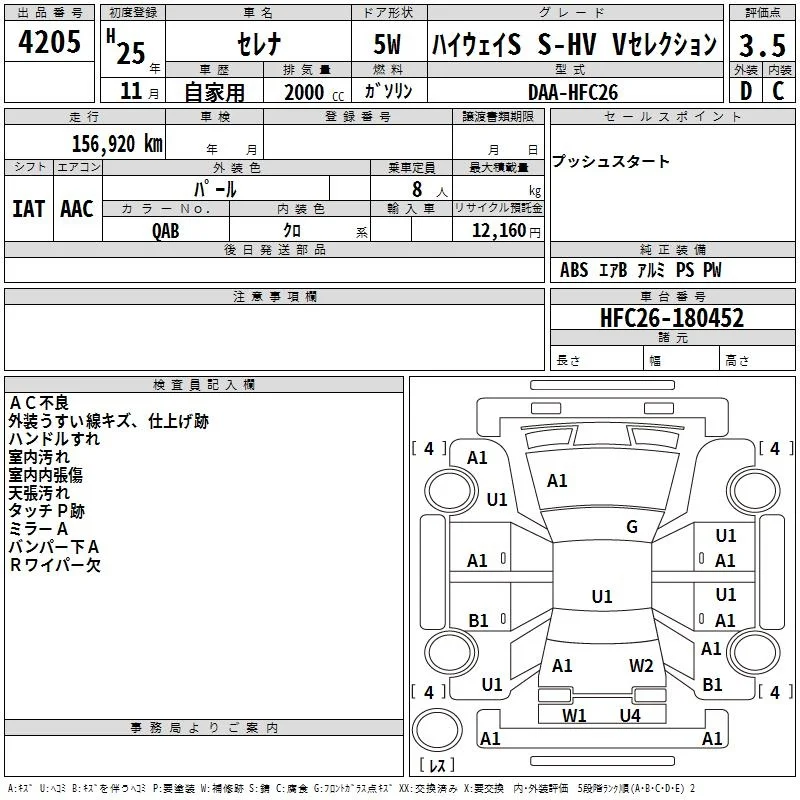Screen dimensions: 800x800
Task: Select inspector note AC不良
Action: pos(39,403)
